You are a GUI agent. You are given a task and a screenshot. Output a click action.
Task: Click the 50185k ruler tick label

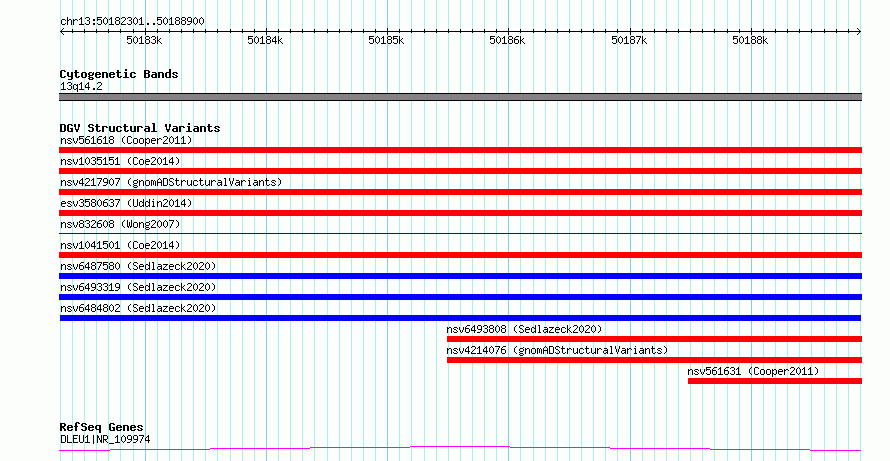(386, 40)
